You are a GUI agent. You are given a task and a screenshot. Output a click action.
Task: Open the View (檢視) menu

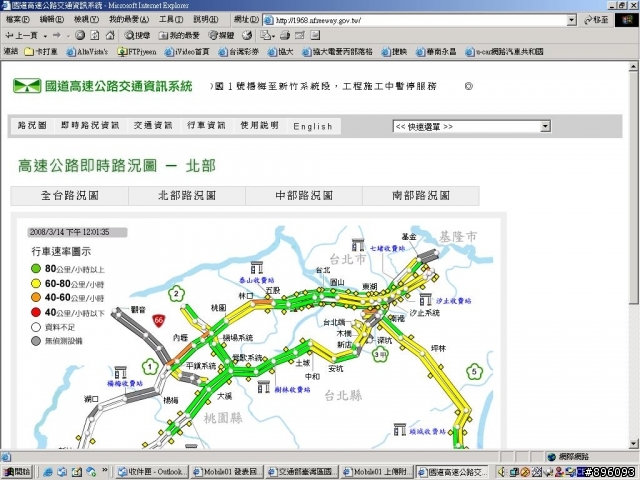pyautogui.click(x=86, y=19)
